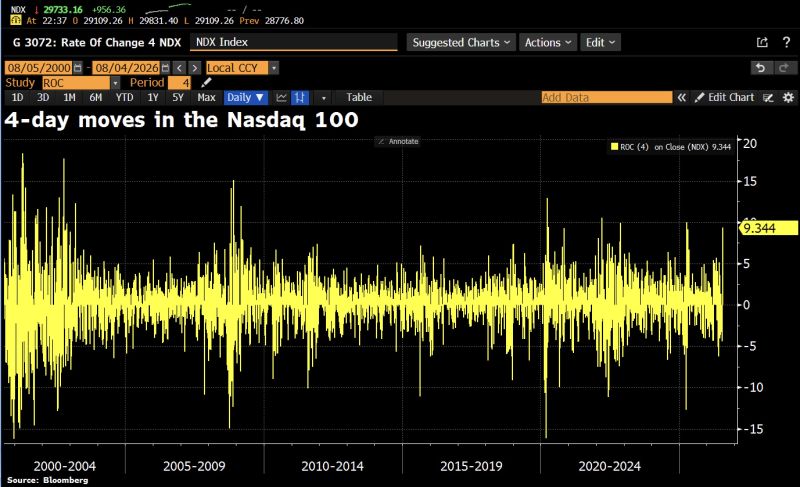800x487 pixels.
Task: Click the G 3072: Rate Of Change 4 NDX title
Action: [x=97, y=42]
